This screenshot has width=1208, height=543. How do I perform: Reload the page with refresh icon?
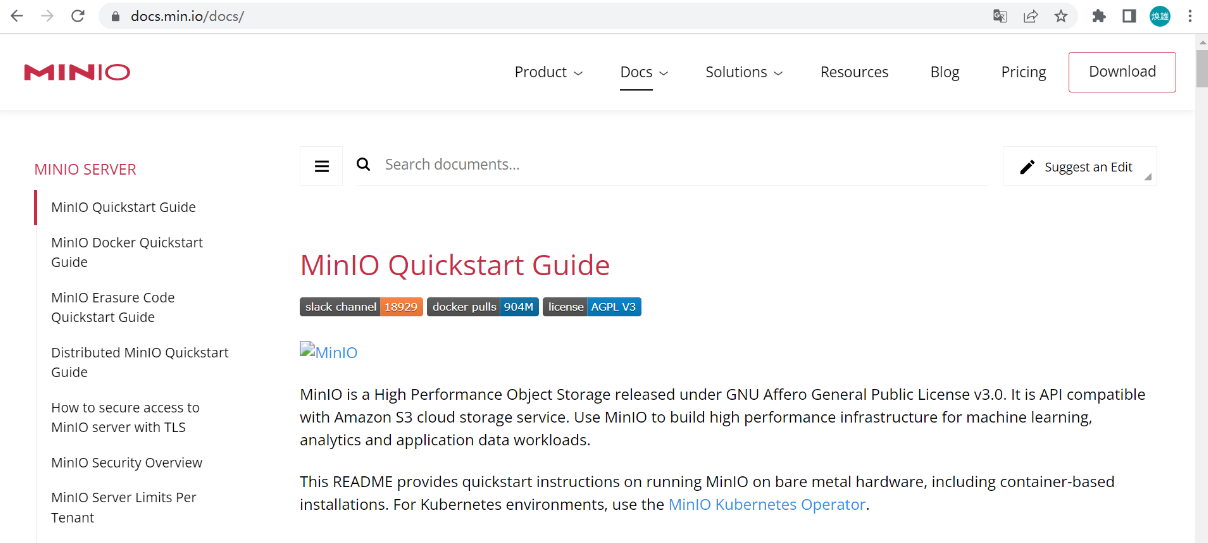(x=78, y=16)
